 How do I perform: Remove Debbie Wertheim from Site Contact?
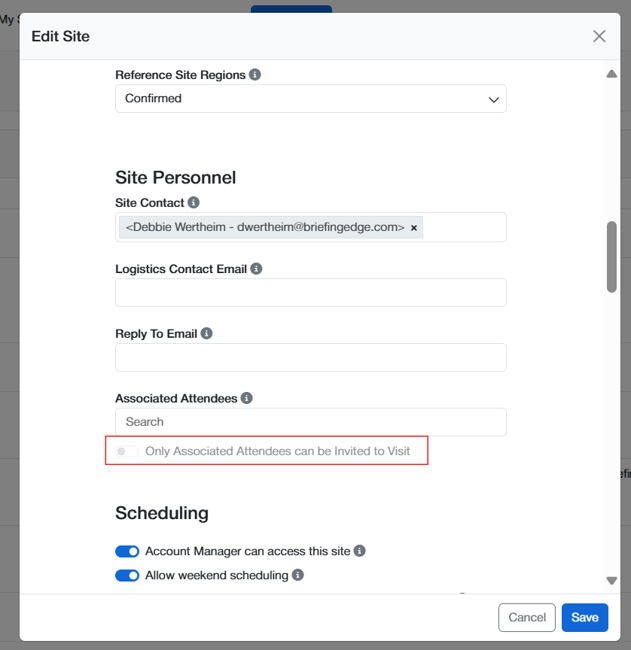[x=414, y=228]
